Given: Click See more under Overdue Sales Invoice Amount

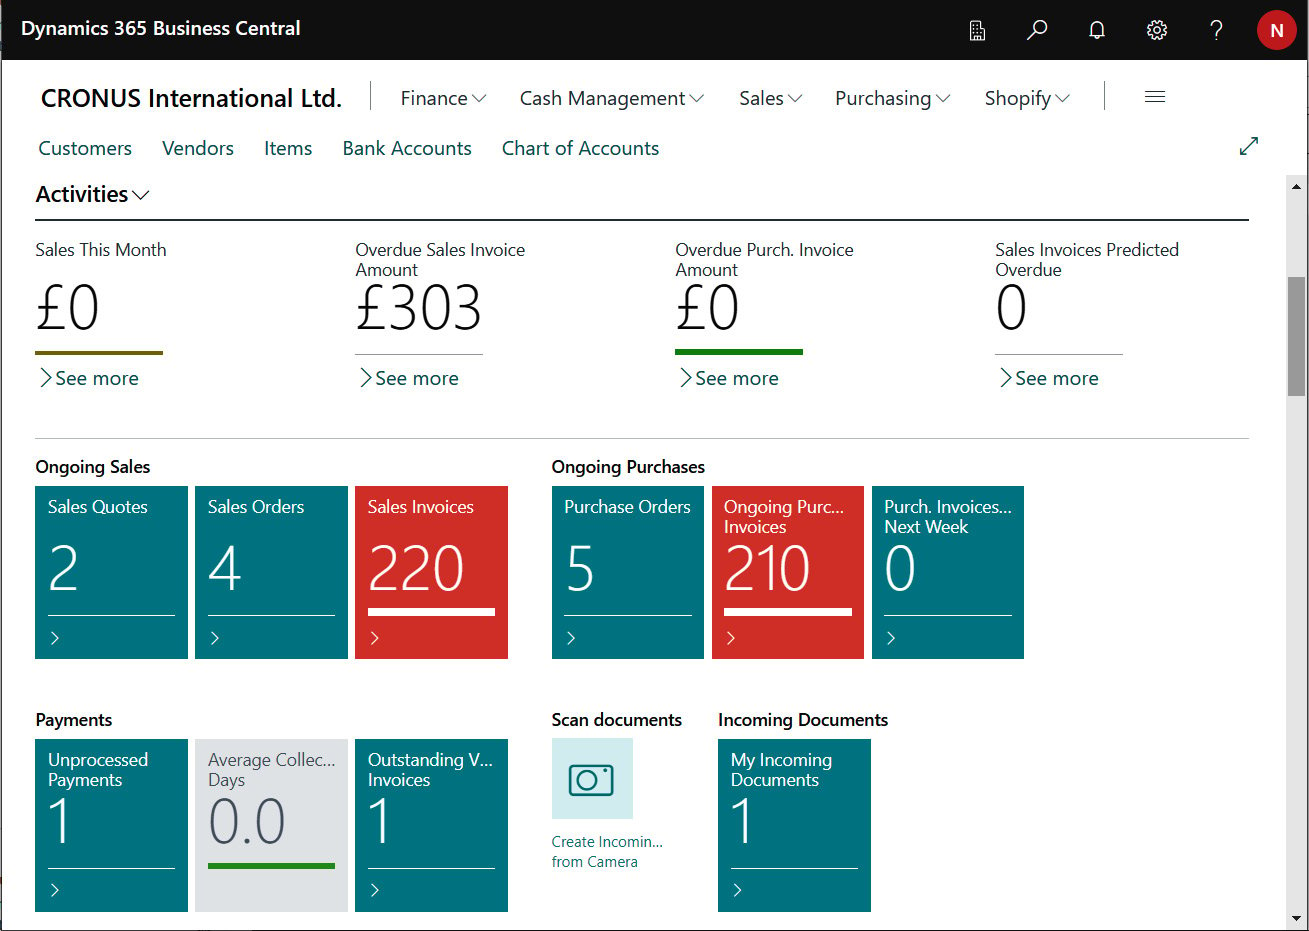Looking at the screenshot, I should click(x=409, y=378).
